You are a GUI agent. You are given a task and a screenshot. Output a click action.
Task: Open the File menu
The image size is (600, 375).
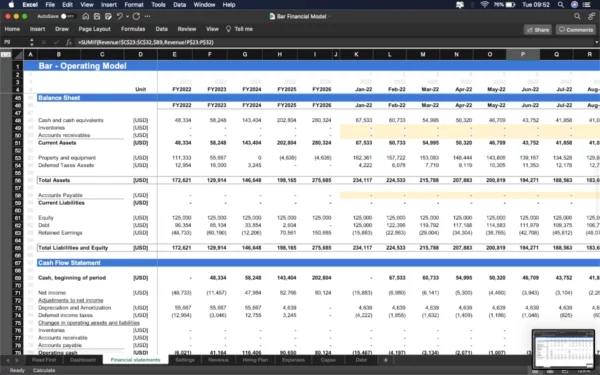pyautogui.click(x=50, y=5)
